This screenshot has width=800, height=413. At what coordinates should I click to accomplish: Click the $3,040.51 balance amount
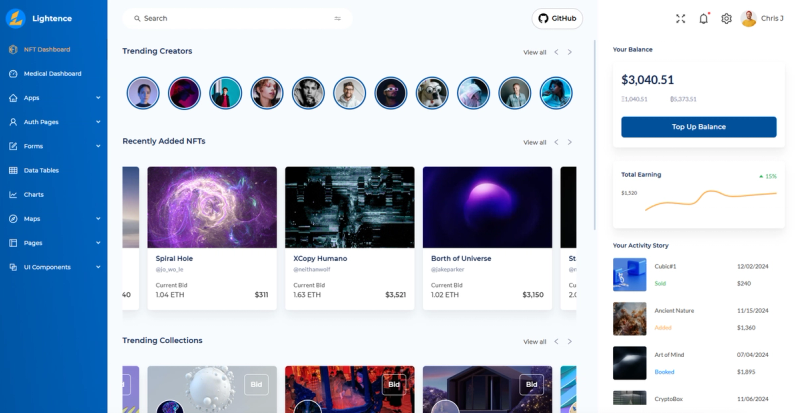(647, 80)
